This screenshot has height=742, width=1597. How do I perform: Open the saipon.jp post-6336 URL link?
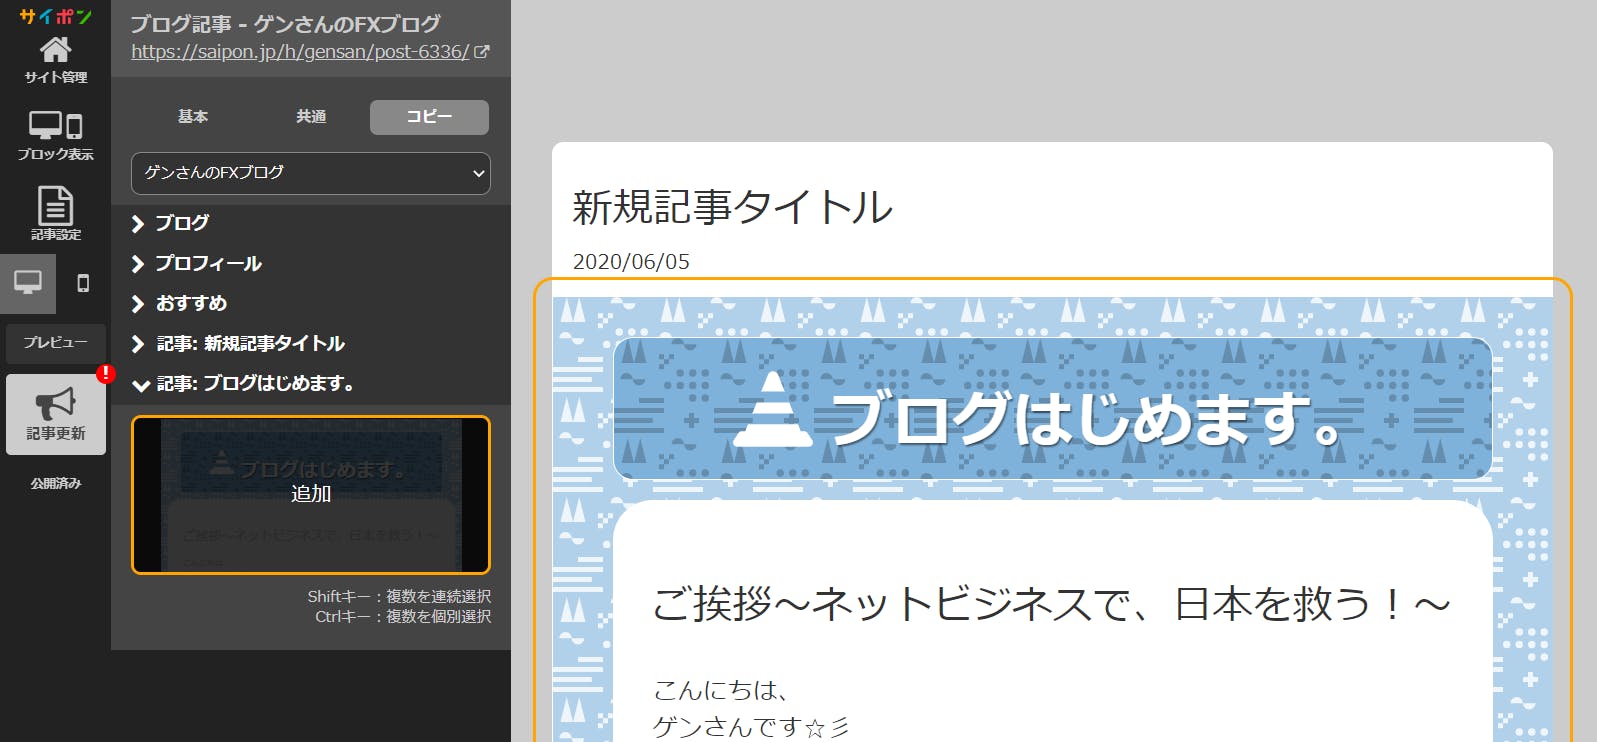[x=300, y=52]
